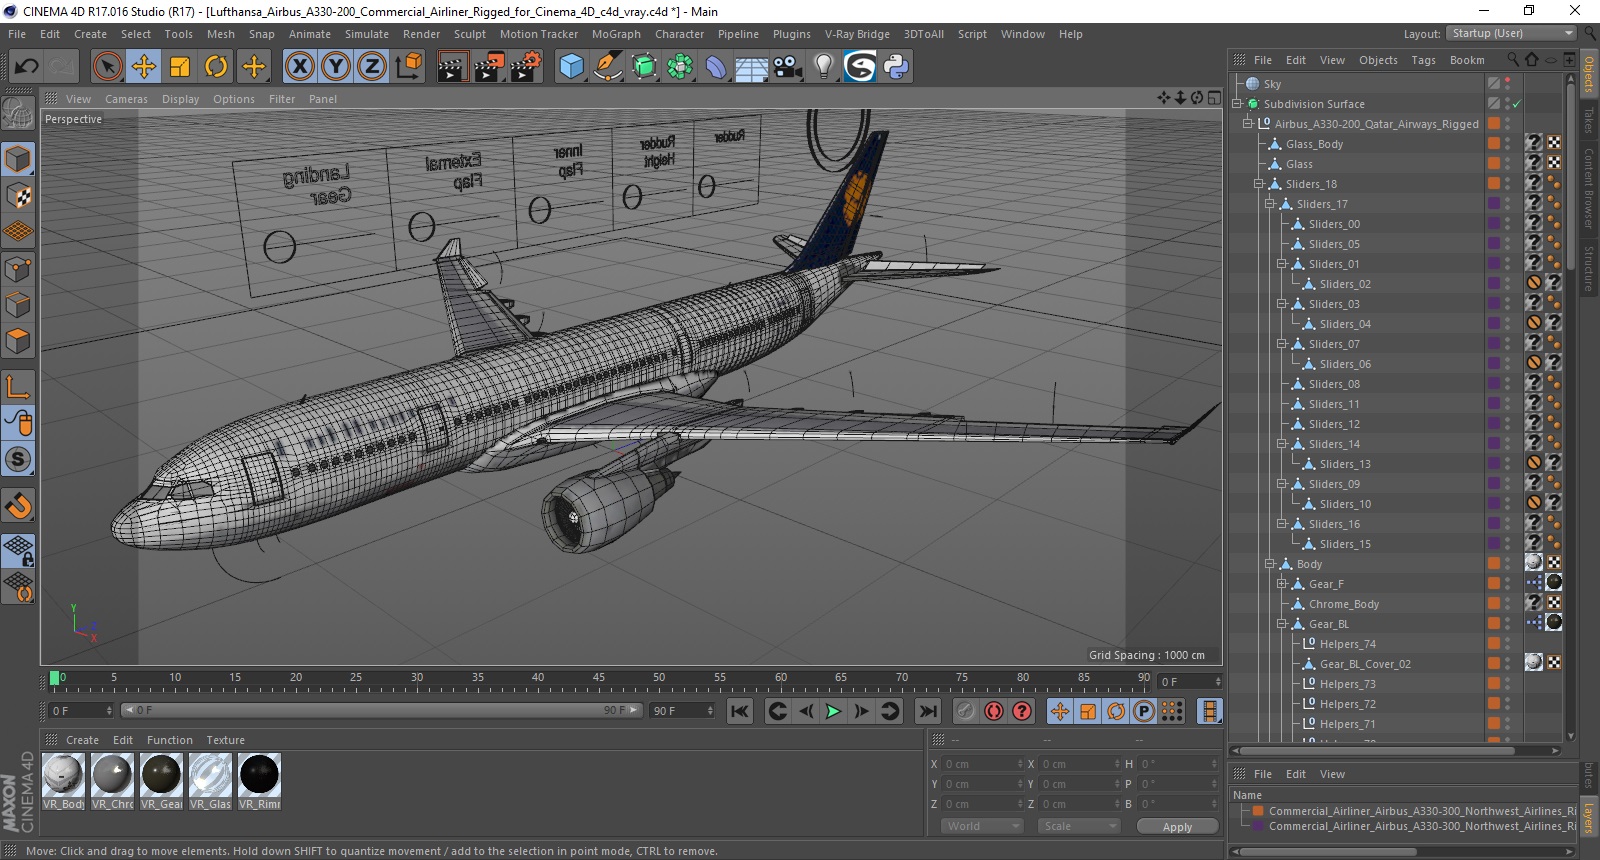The width and height of the screenshot is (1600, 860).
Task: Switch to Texture mode
Action: tap(18, 196)
